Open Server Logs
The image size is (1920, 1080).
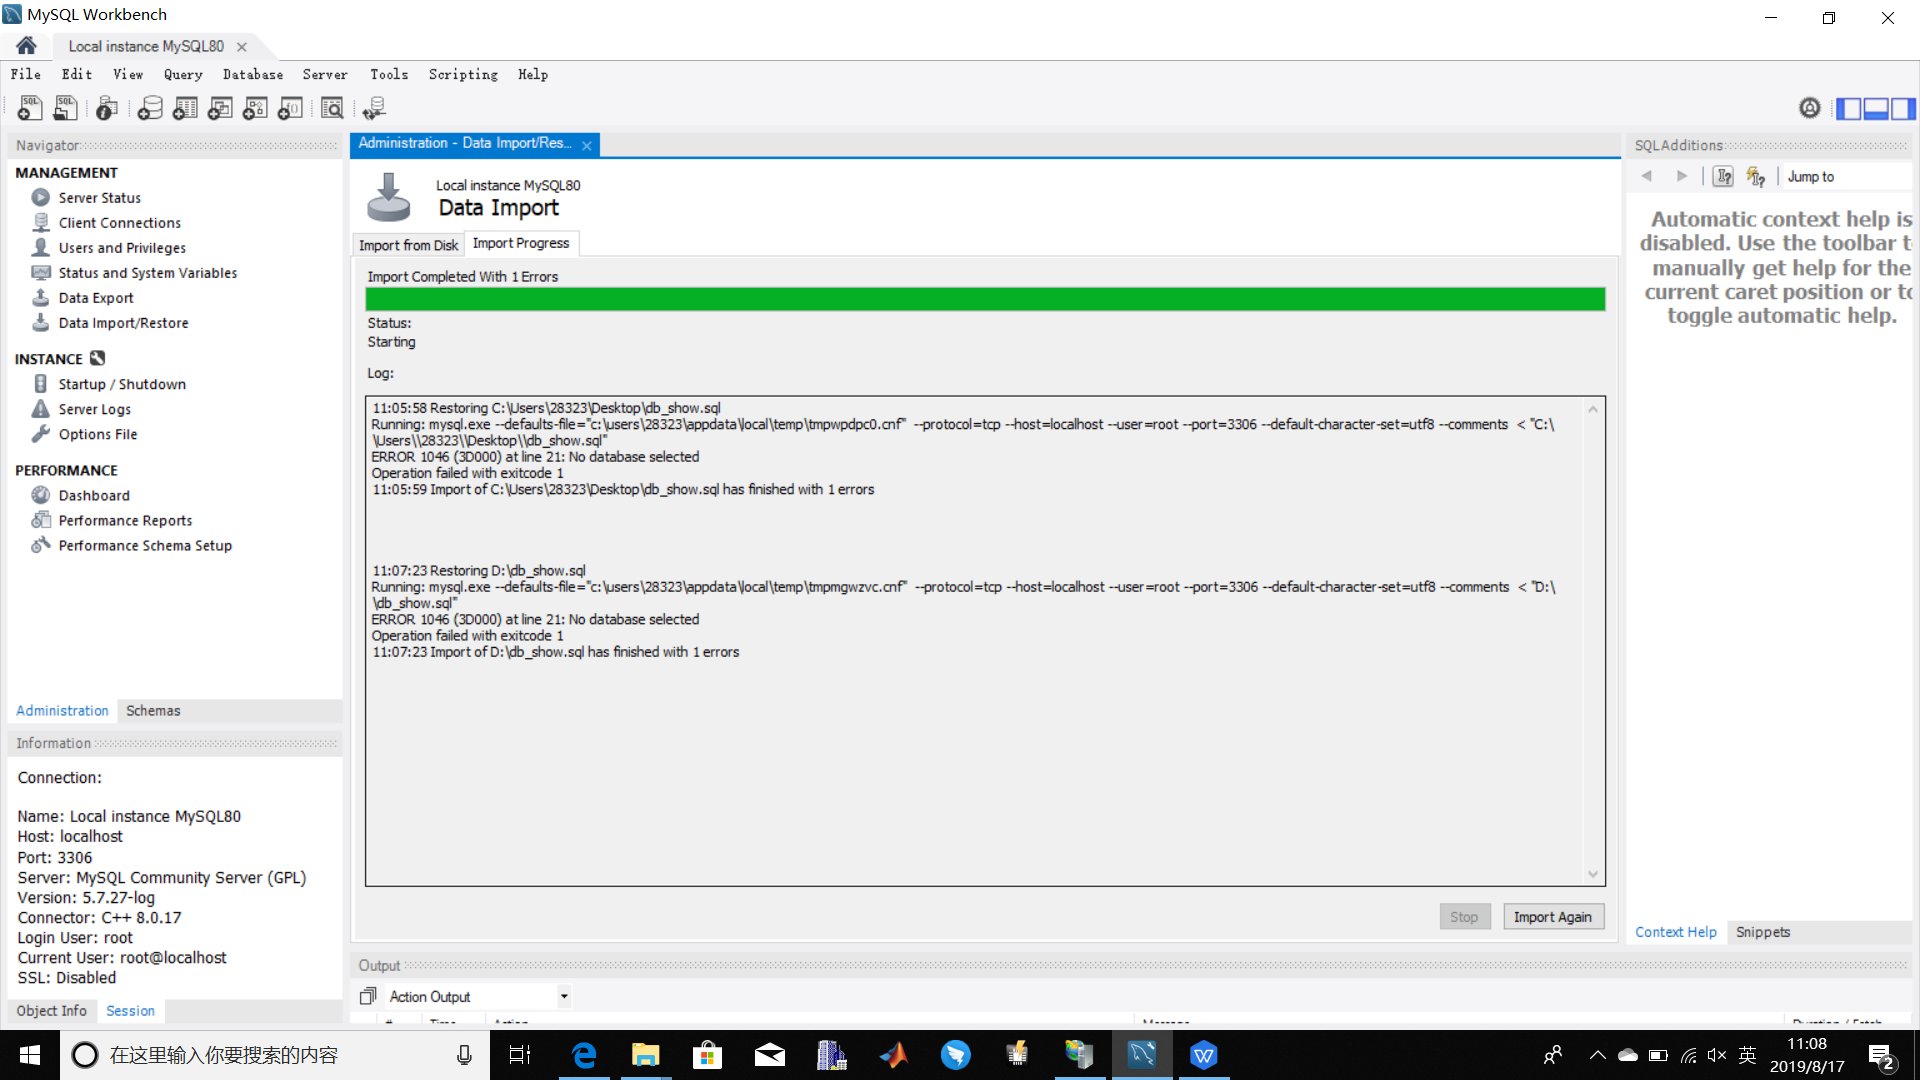(x=94, y=409)
